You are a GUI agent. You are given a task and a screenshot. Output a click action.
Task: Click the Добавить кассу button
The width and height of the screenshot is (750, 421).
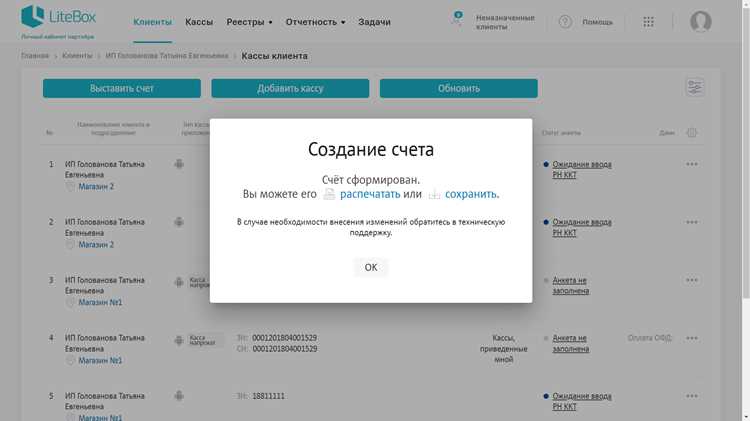point(290,89)
